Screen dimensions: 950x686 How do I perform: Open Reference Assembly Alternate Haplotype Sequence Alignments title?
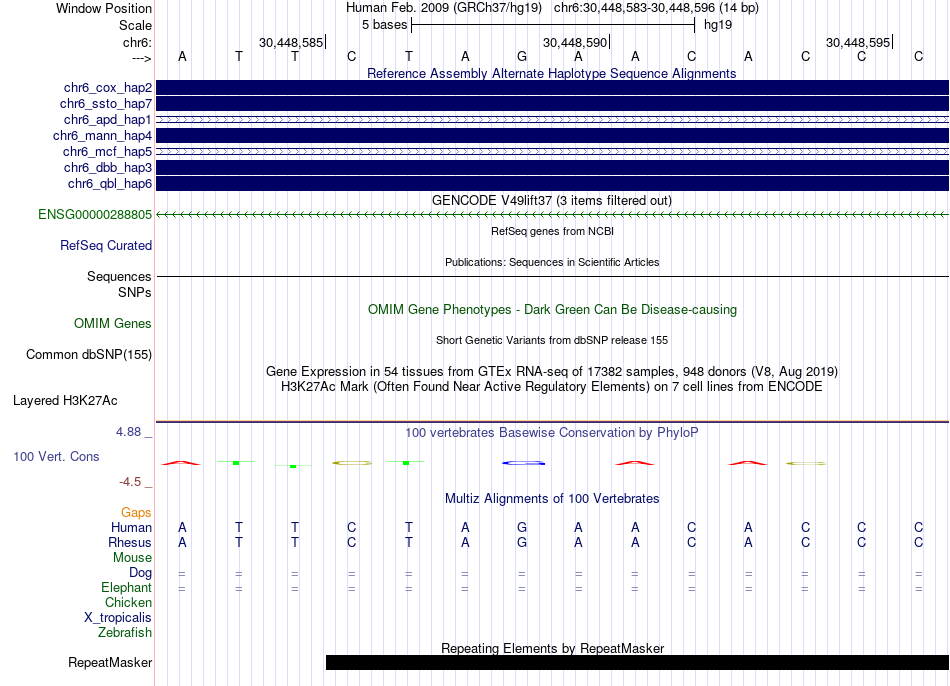[552, 73]
